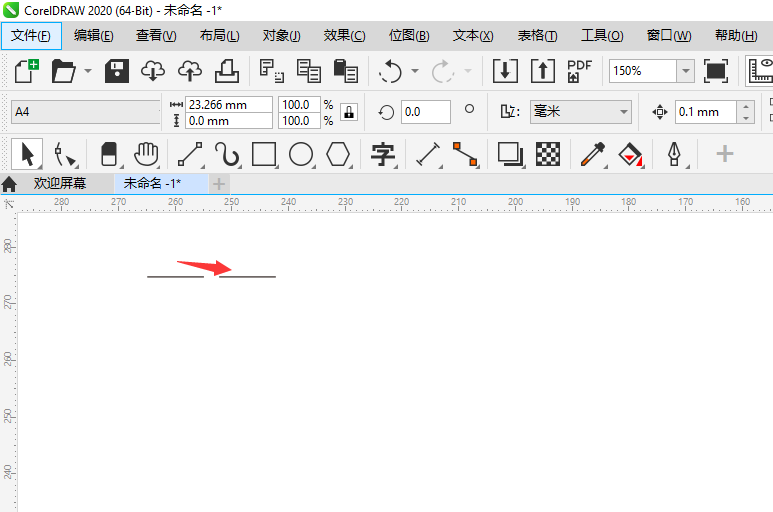773x512 pixels.
Task: Click the Export icon
Action: (543, 71)
